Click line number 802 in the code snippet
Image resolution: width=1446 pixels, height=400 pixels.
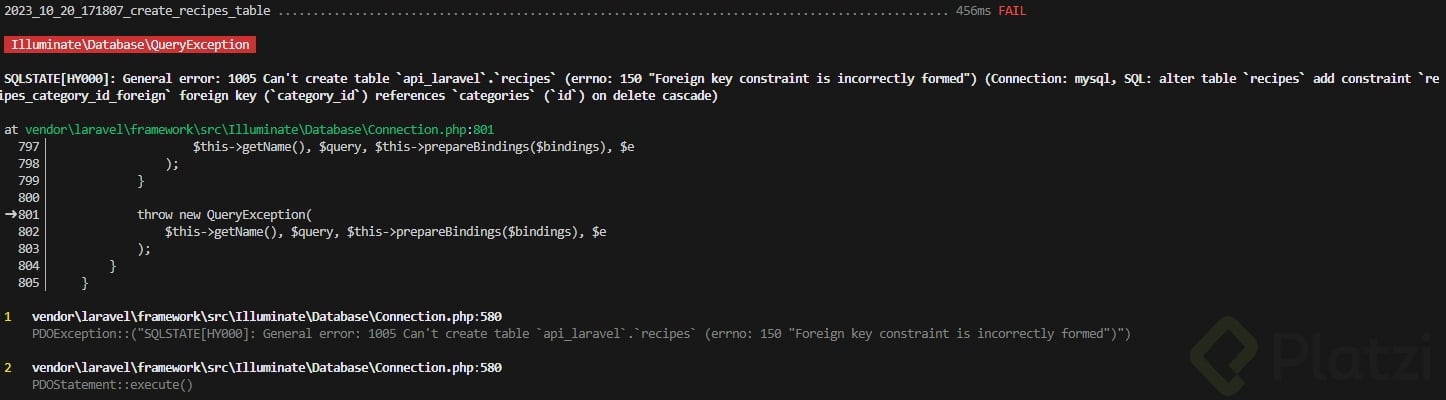tap(28, 232)
